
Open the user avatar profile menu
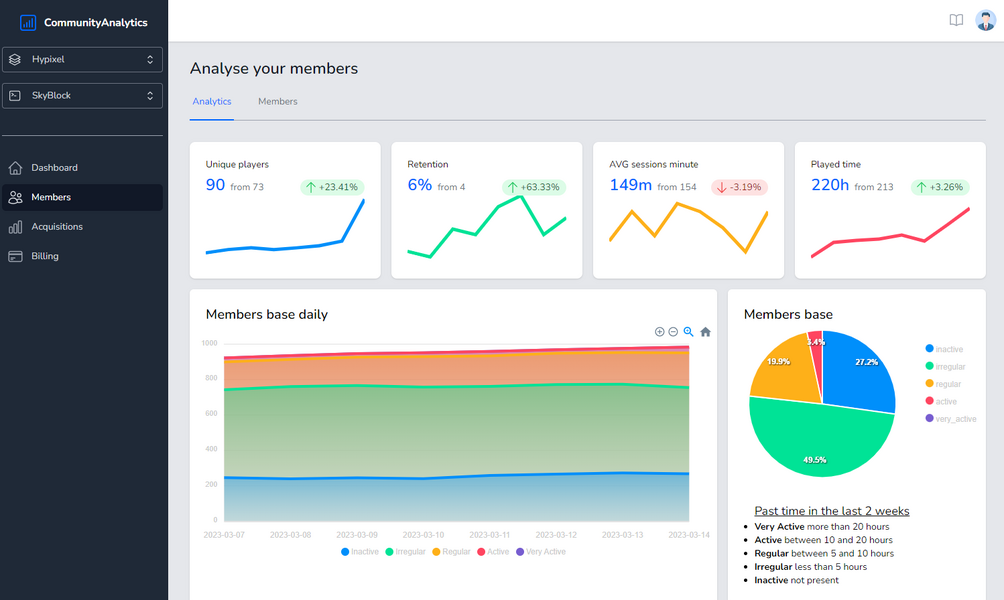point(985,20)
